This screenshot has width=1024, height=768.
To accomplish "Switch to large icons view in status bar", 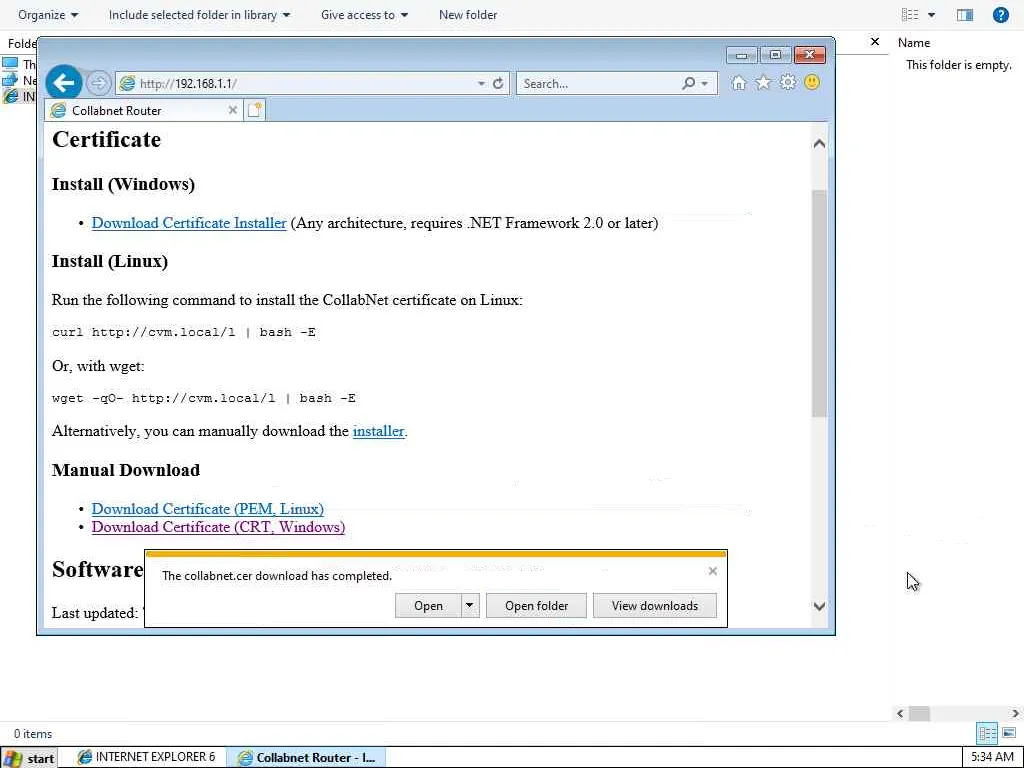I will coord(1009,733).
